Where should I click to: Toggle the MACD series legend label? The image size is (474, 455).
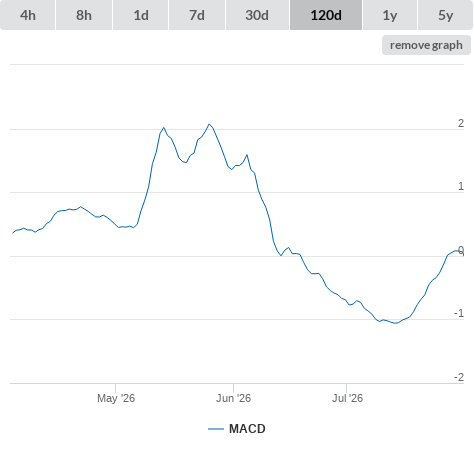[x=247, y=429]
